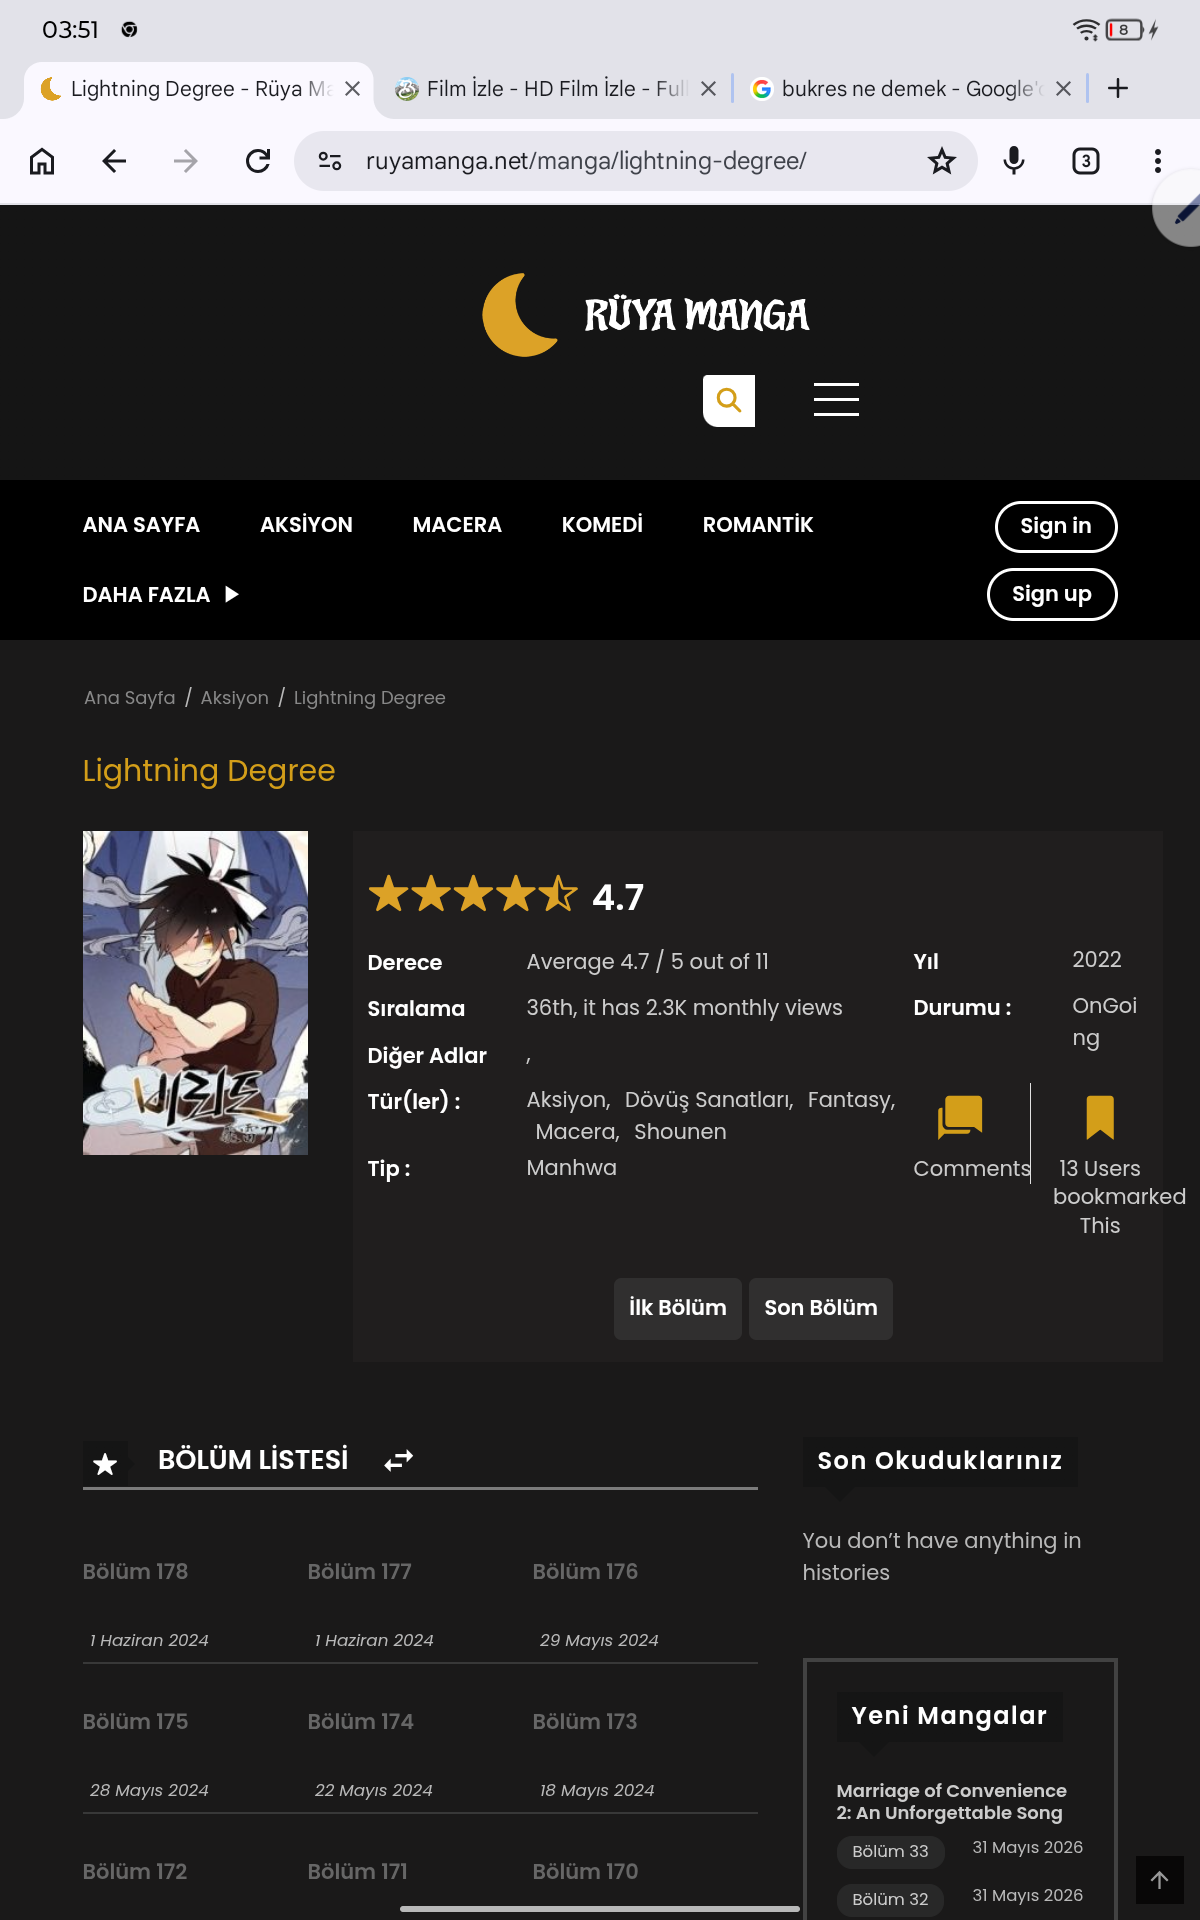Open a new tab with the plus icon
1200x1920 pixels.
(x=1118, y=89)
